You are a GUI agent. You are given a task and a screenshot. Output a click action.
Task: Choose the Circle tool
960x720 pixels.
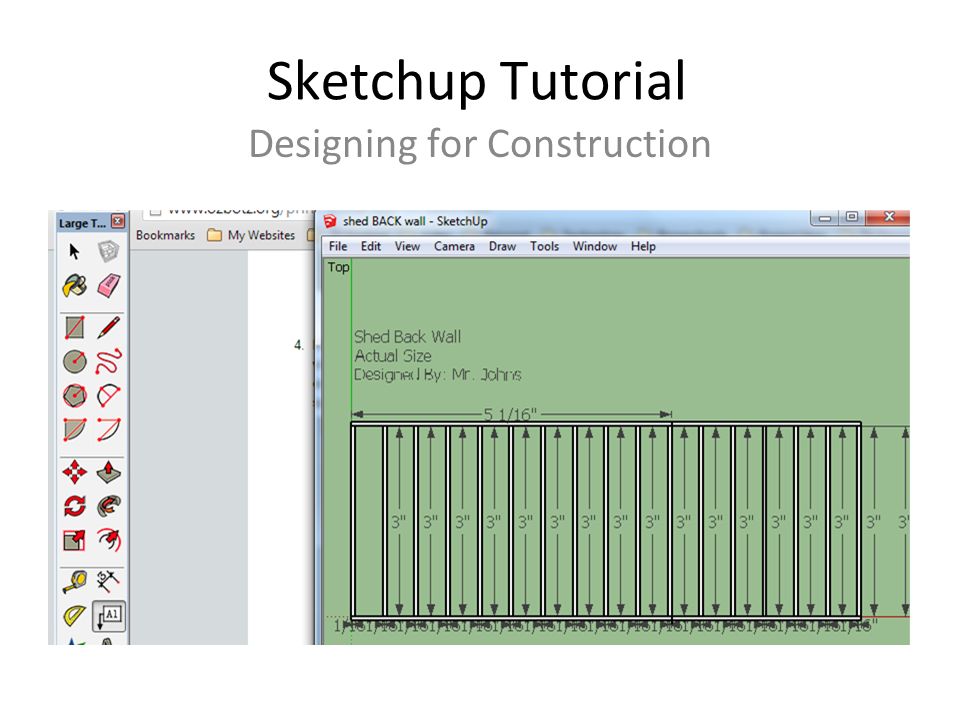tap(75, 361)
